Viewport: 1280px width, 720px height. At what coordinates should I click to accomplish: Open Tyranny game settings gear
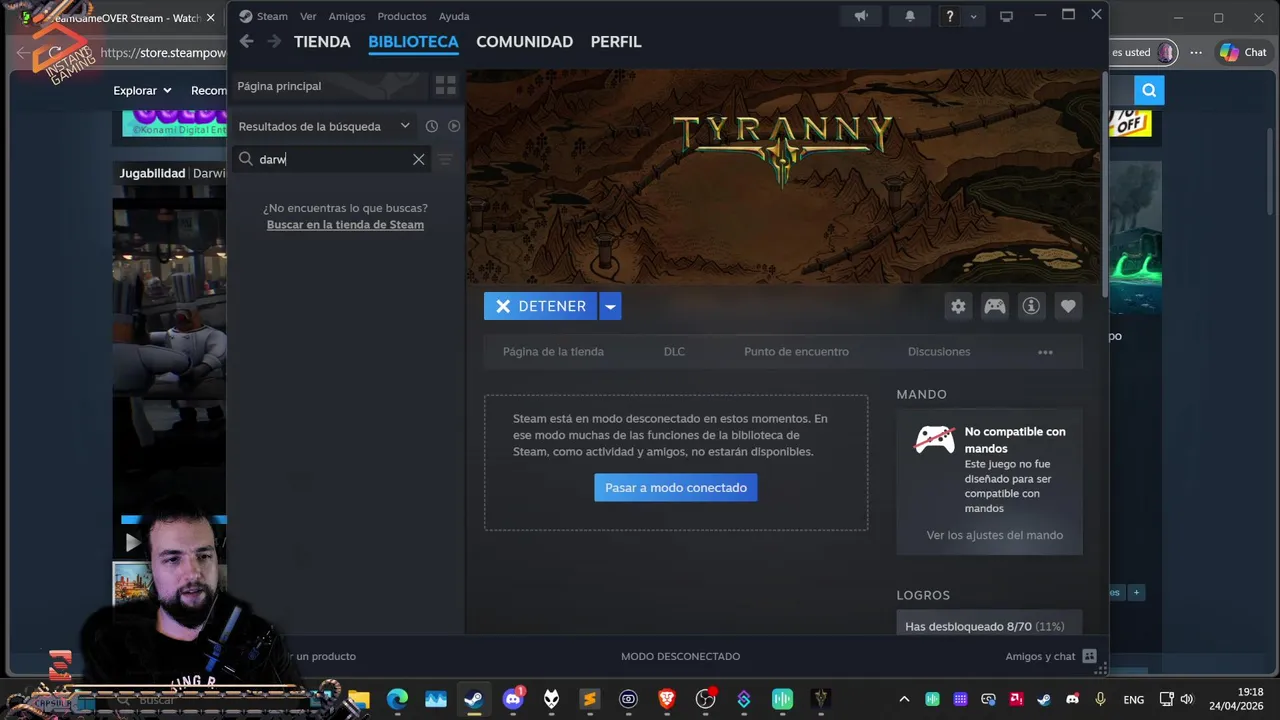[958, 306]
